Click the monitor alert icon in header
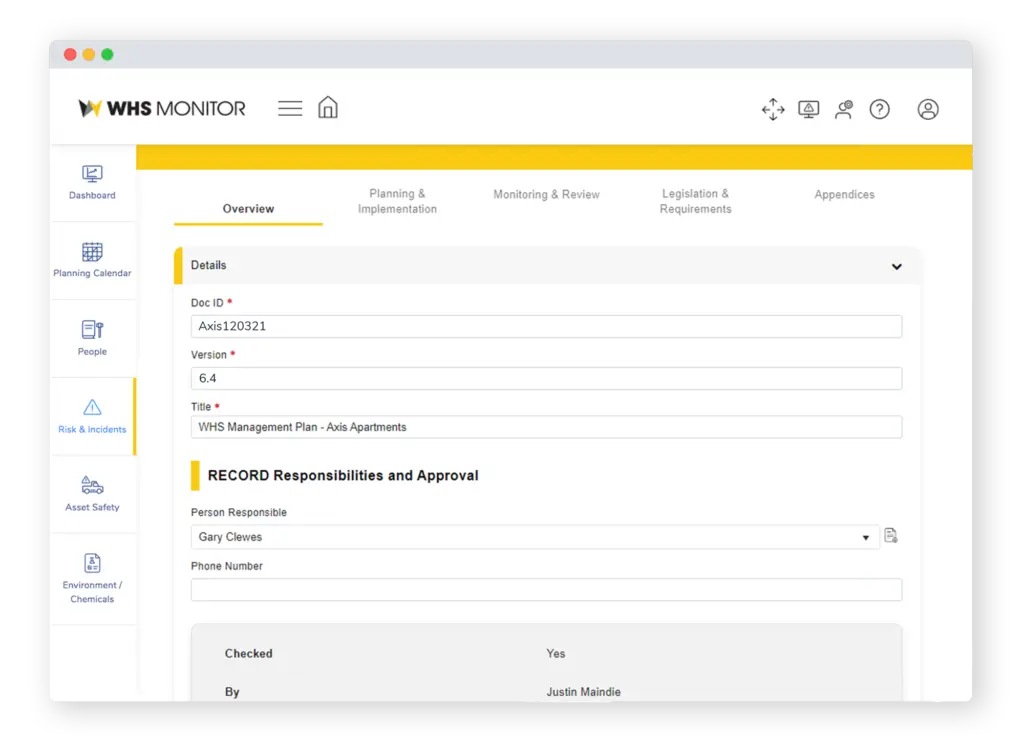 [x=809, y=109]
